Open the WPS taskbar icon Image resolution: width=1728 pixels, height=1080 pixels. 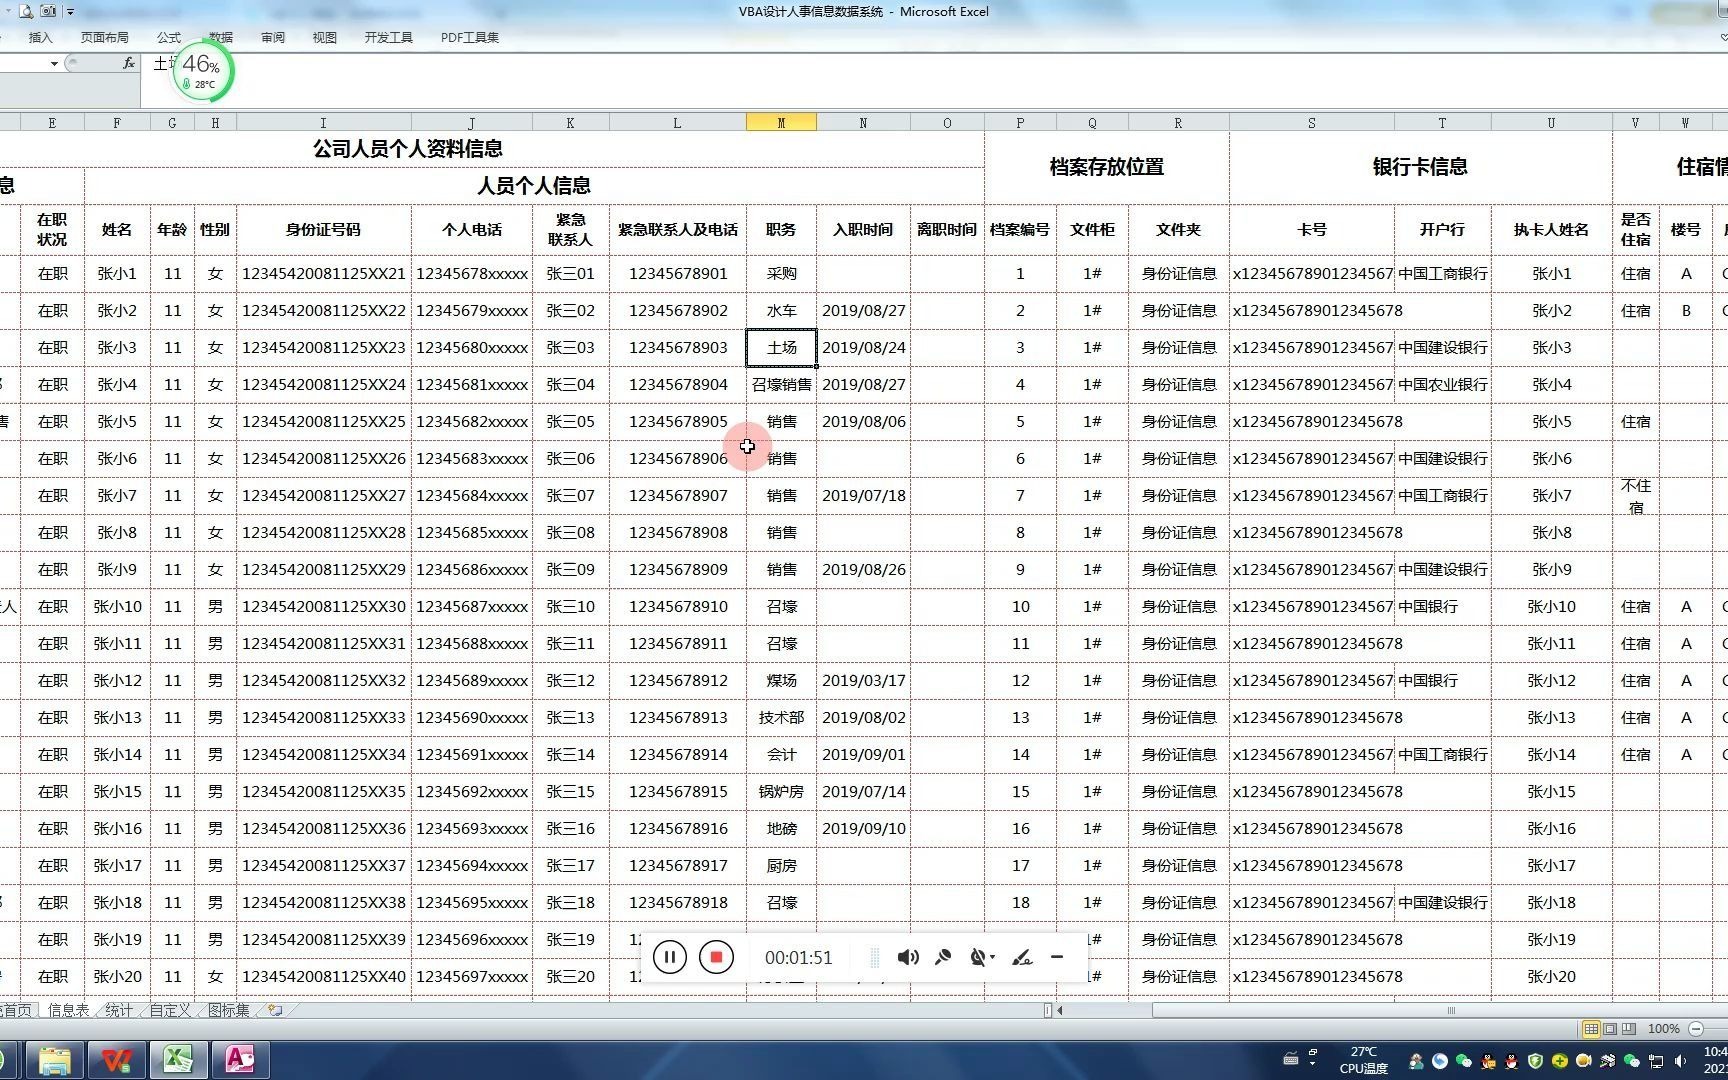tap(116, 1060)
